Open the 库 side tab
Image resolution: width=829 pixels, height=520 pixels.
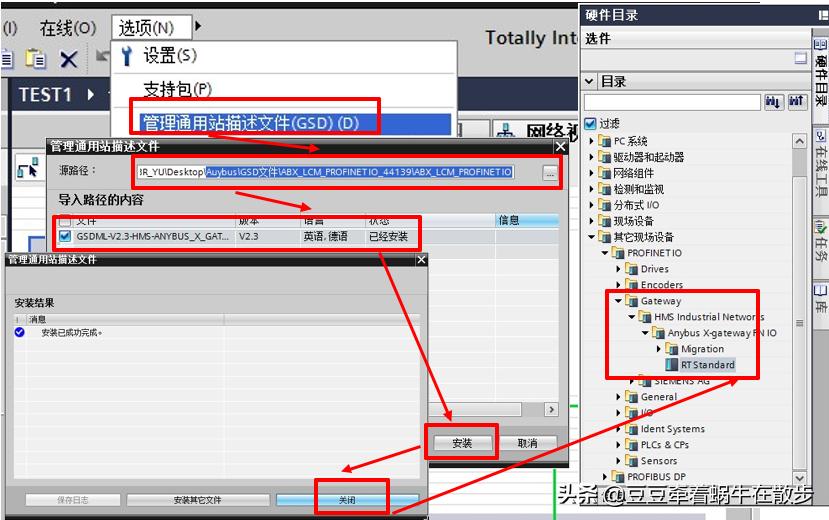821,299
